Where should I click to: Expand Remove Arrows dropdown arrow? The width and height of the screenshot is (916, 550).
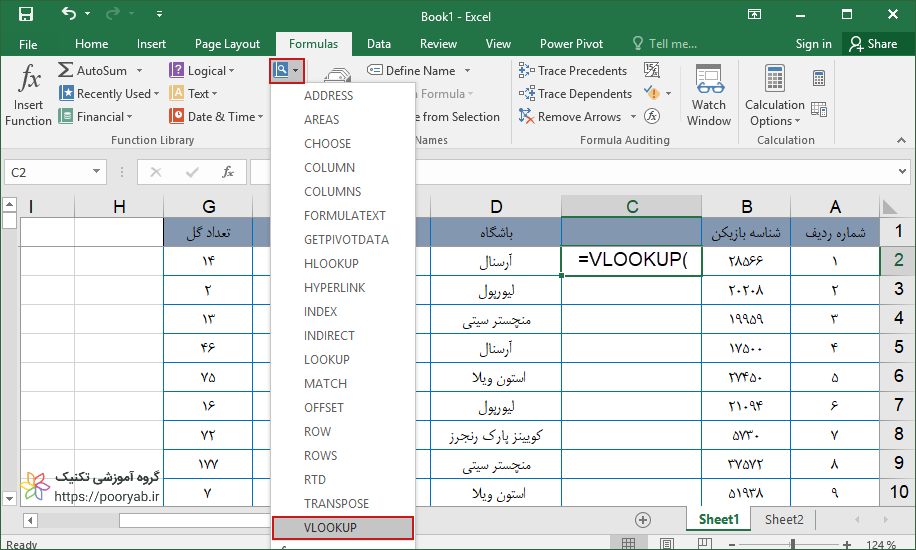633,116
